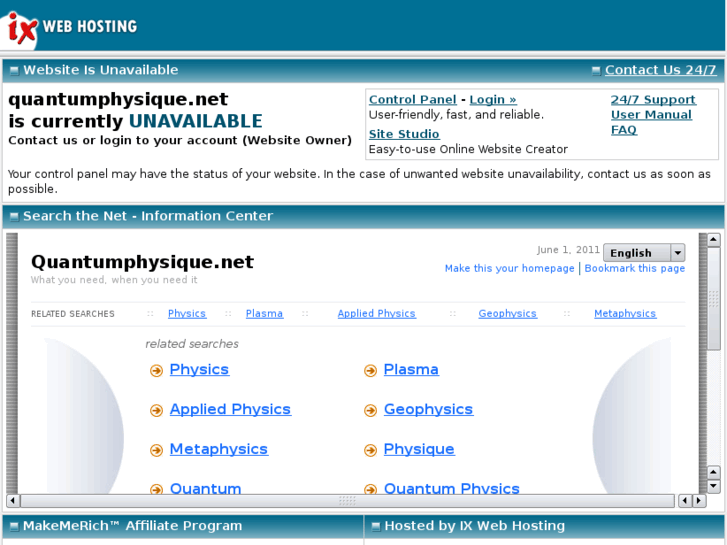
Task: Open the Control Panel link
Action: (x=413, y=100)
